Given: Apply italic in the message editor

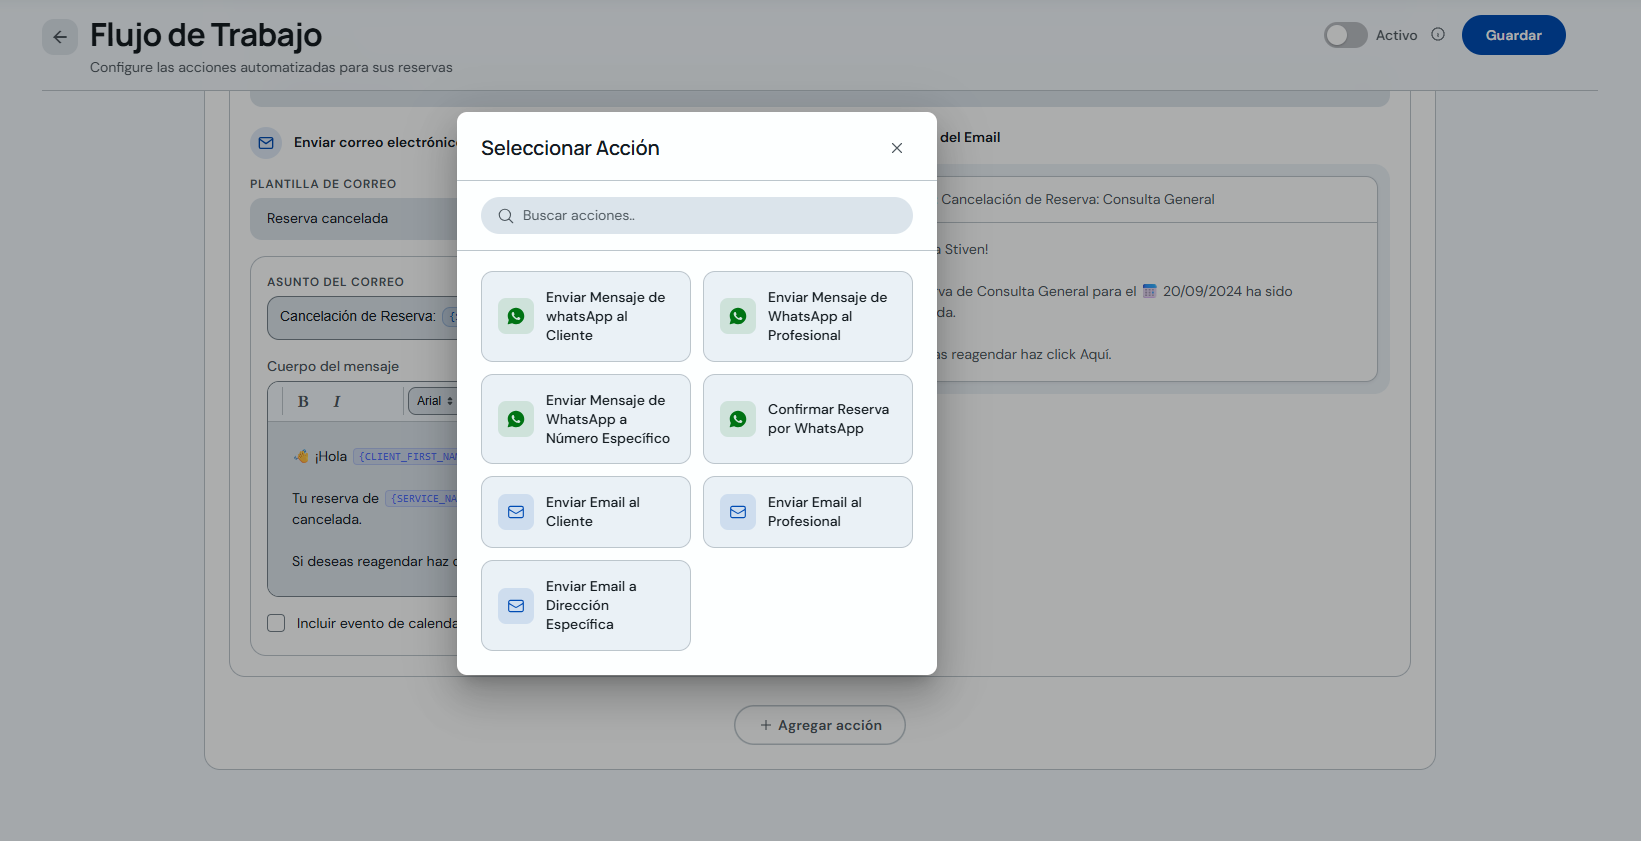Looking at the screenshot, I should (x=337, y=401).
